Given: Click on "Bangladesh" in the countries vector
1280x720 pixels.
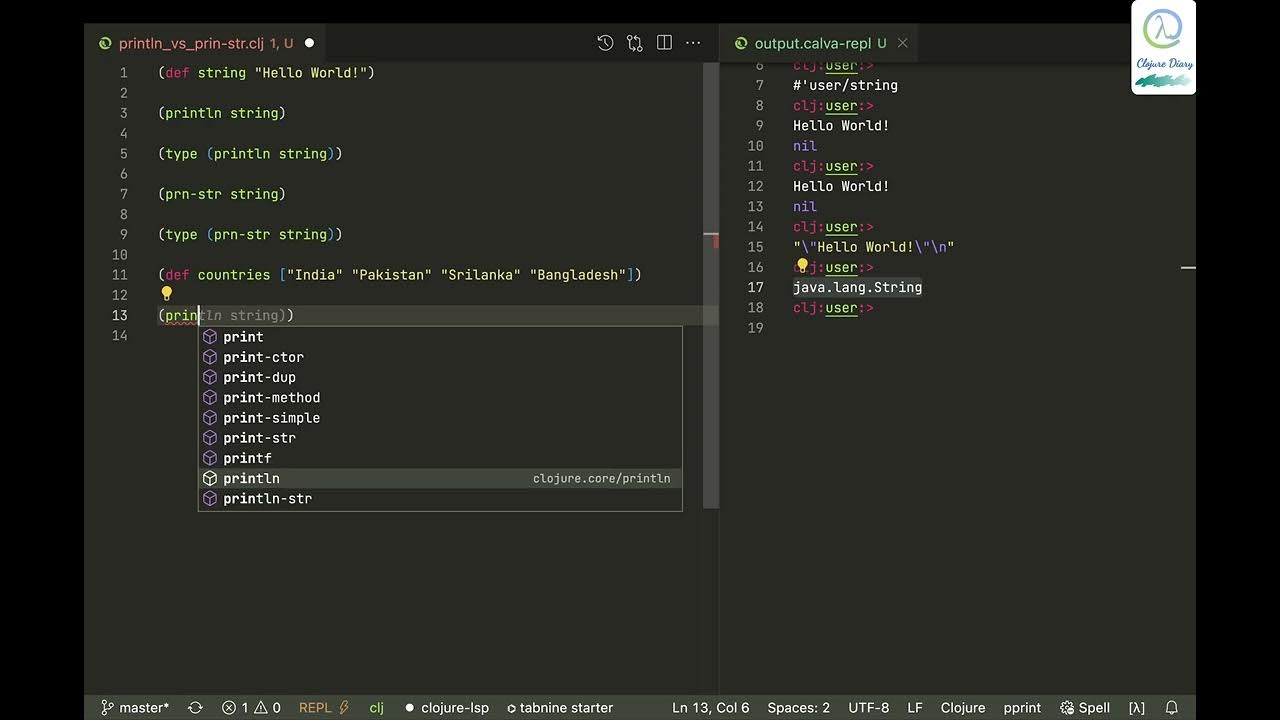Looking at the screenshot, I should [577, 275].
